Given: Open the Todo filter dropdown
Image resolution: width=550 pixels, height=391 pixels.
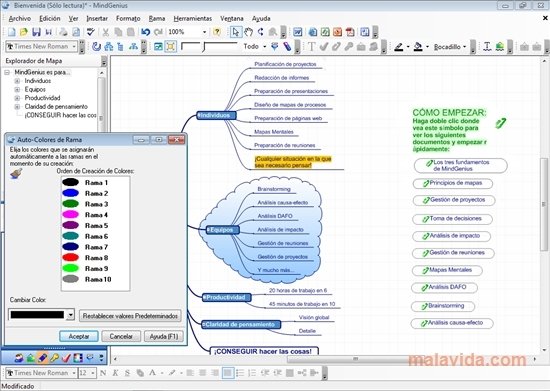Looking at the screenshot, I should point(264,46).
